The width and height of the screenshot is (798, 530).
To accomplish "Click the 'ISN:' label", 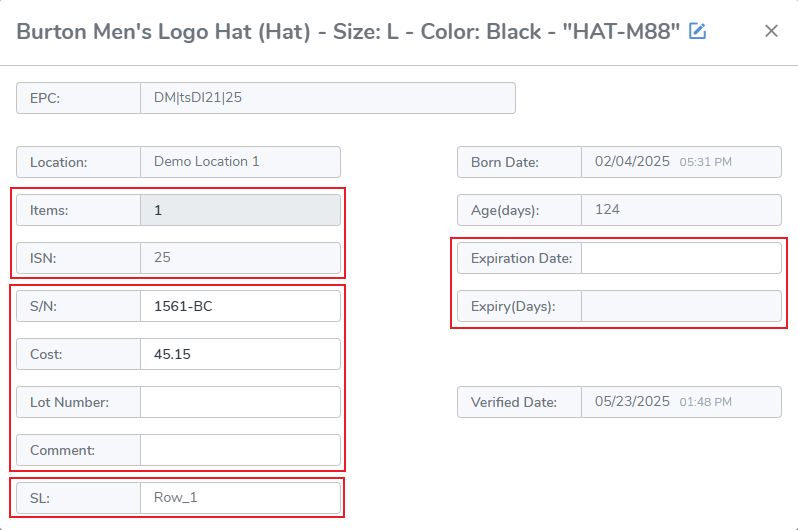I will coord(43,258).
